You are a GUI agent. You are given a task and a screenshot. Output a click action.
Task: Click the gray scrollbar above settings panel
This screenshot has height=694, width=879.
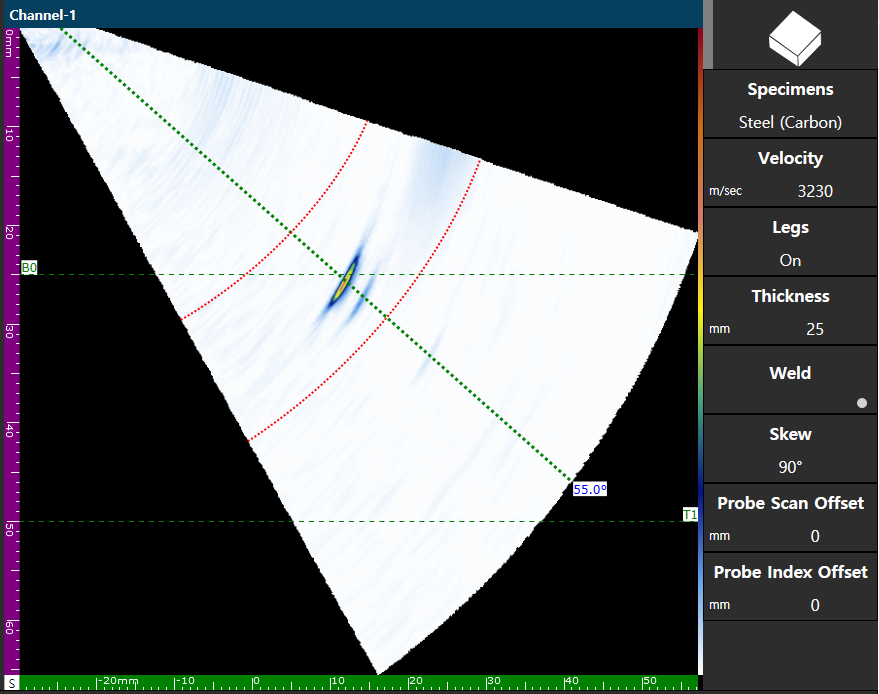pos(708,34)
